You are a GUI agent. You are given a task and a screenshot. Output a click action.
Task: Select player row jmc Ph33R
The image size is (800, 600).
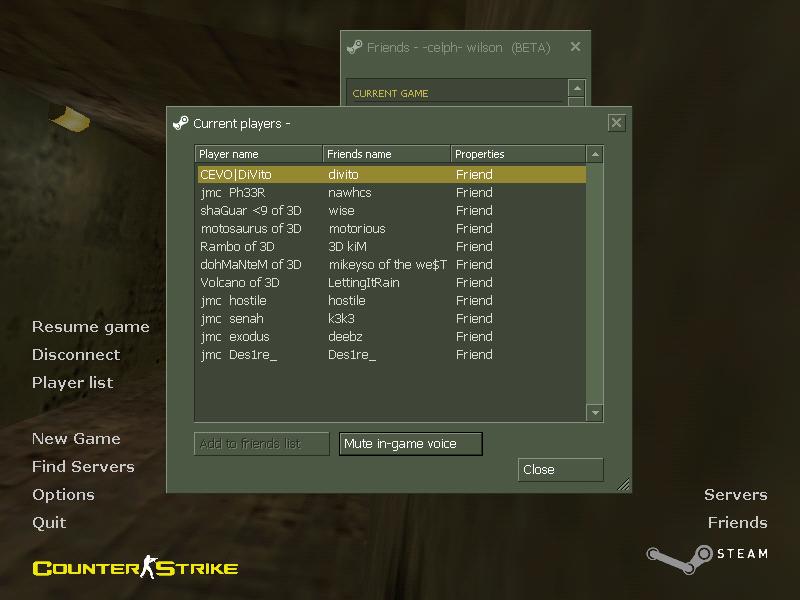391,192
